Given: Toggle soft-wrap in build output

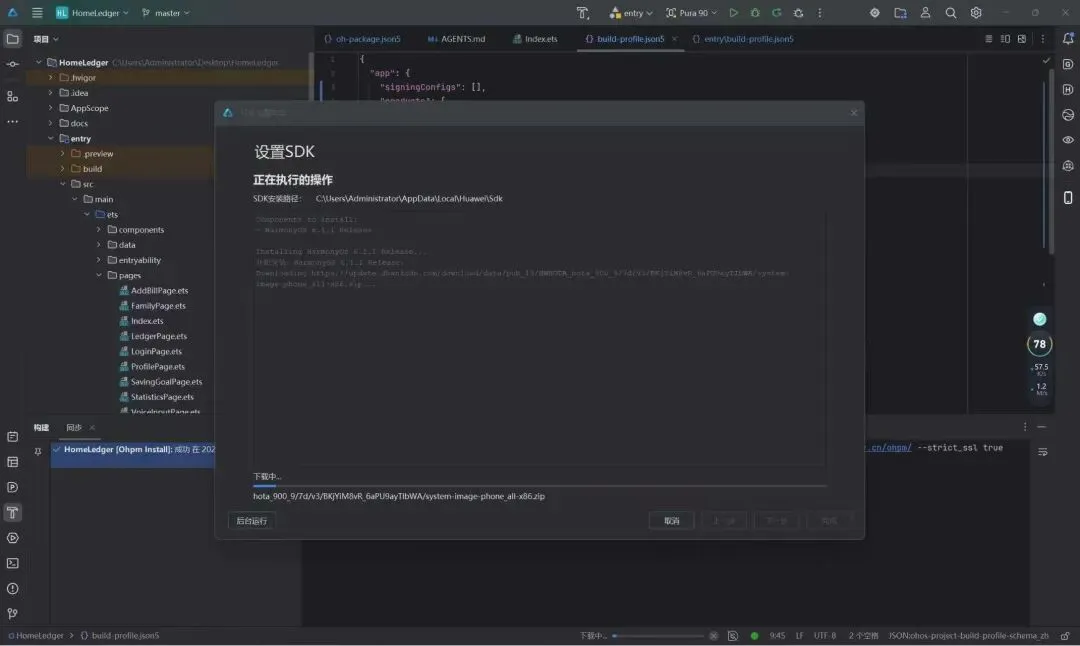Looking at the screenshot, I should pyautogui.click(x=1043, y=452).
